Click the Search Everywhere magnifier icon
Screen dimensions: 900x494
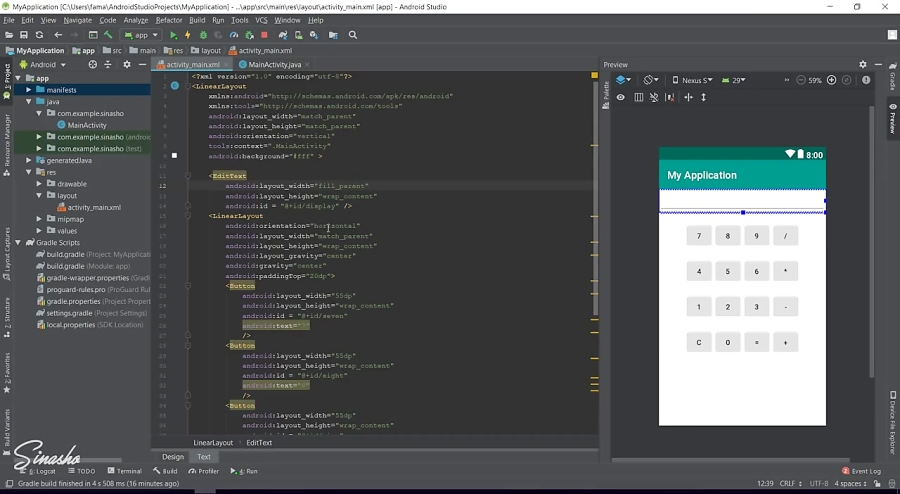point(353,35)
